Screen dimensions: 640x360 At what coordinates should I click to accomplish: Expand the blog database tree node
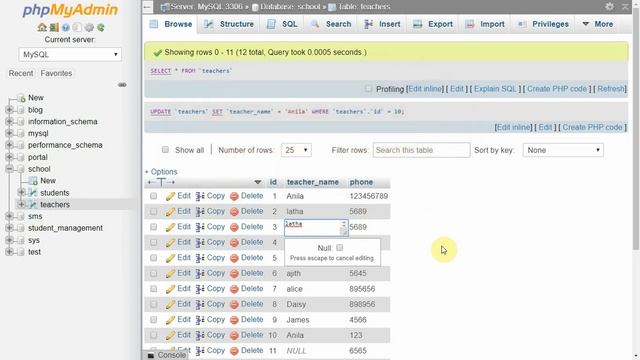coord(9,110)
